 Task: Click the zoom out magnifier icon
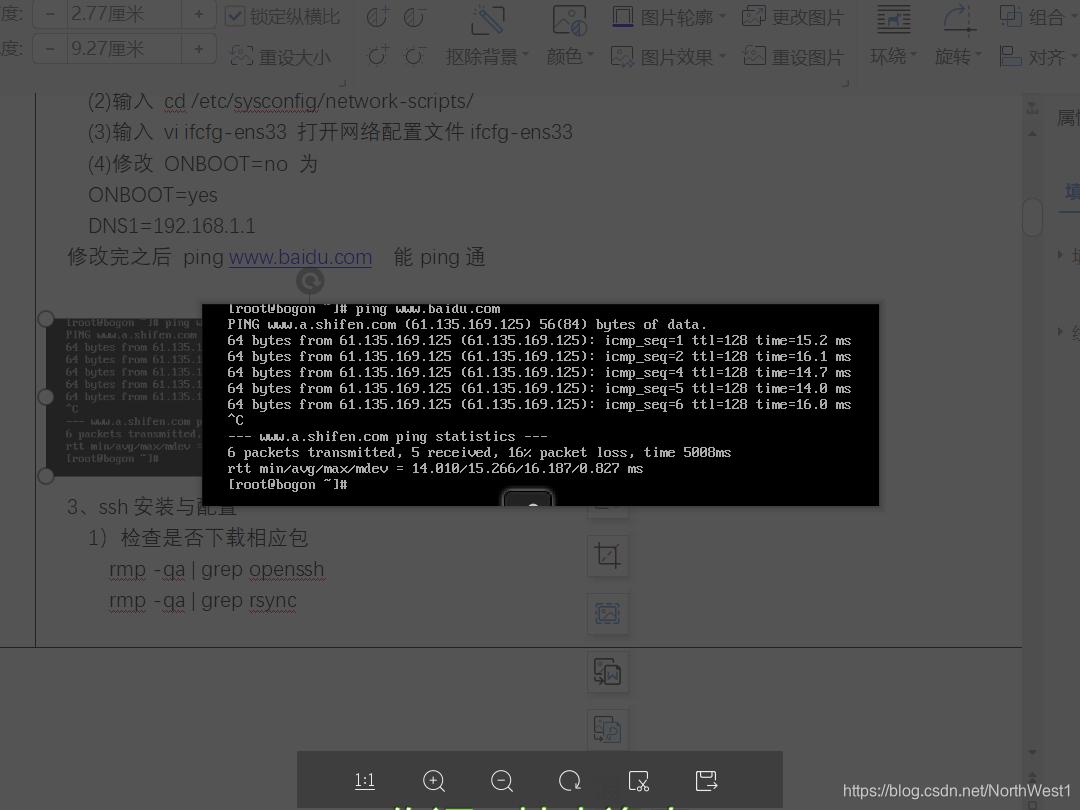point(501,781)
